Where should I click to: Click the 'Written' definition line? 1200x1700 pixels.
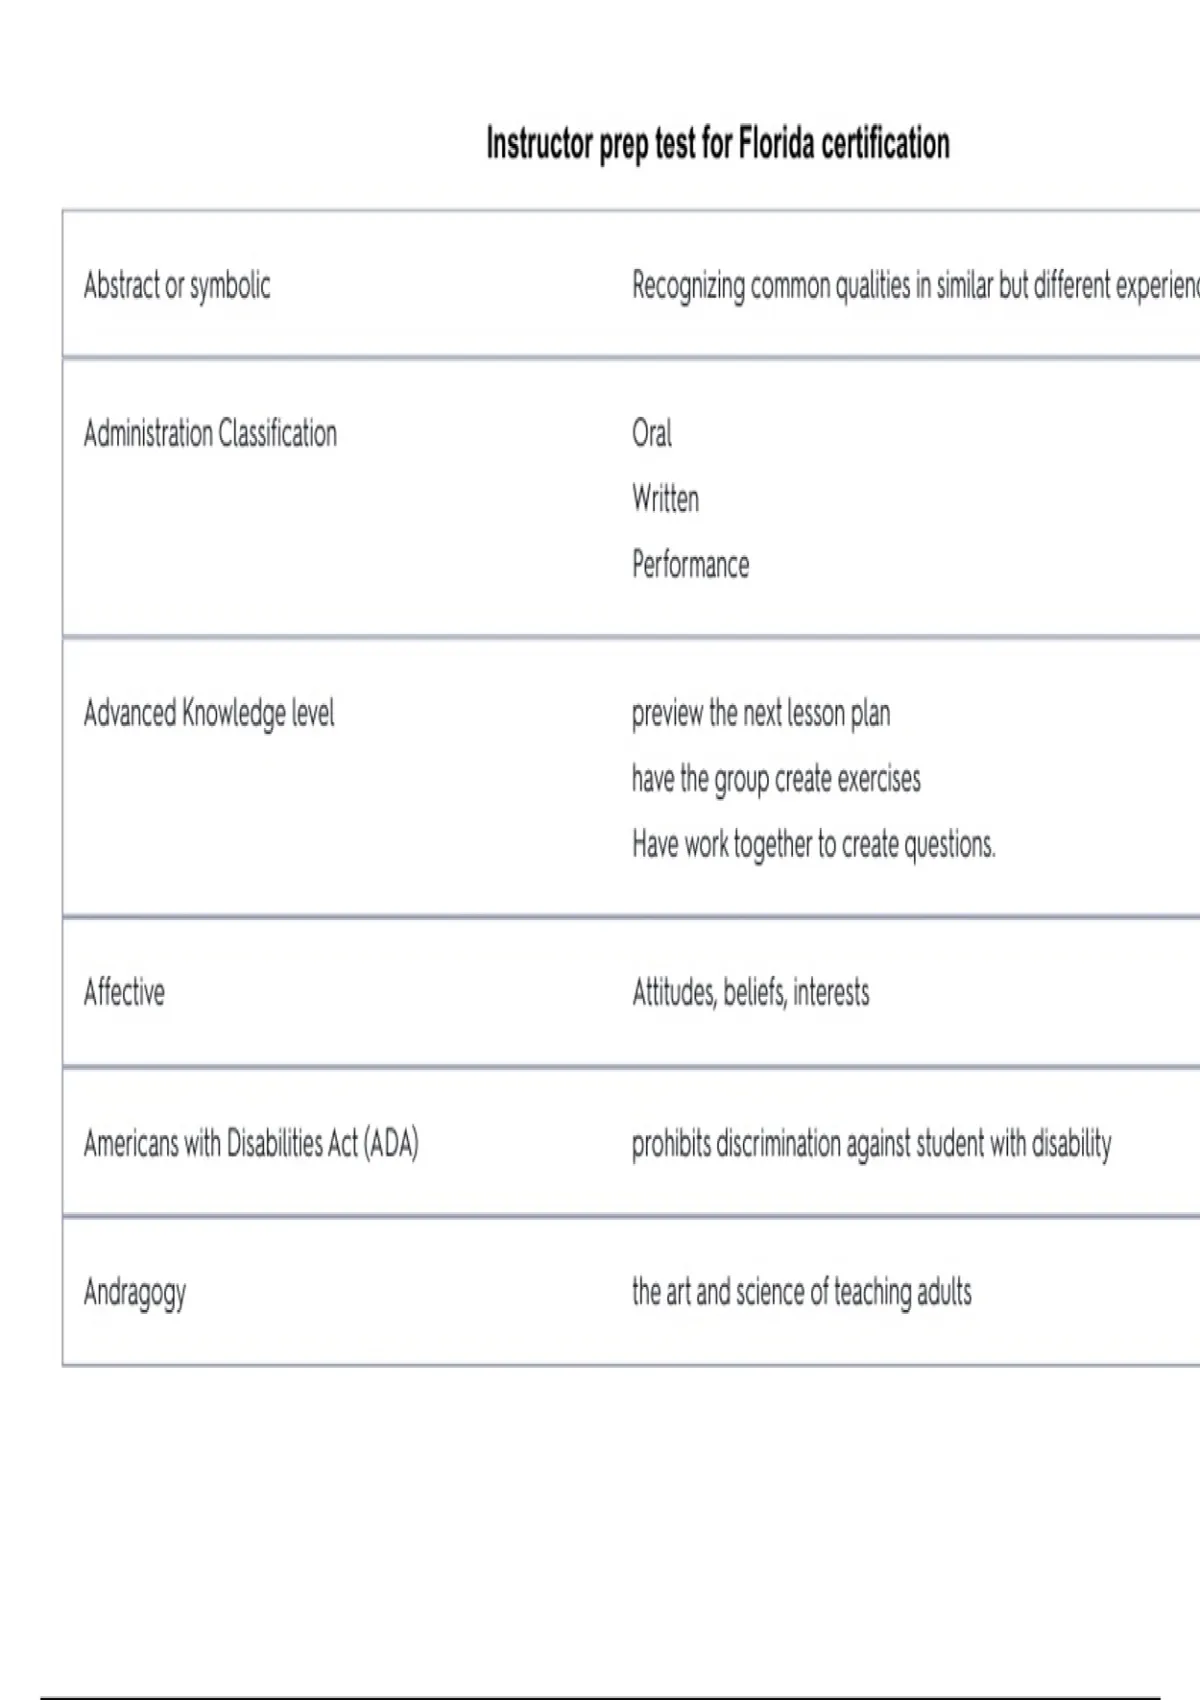(x=665, y=499)
